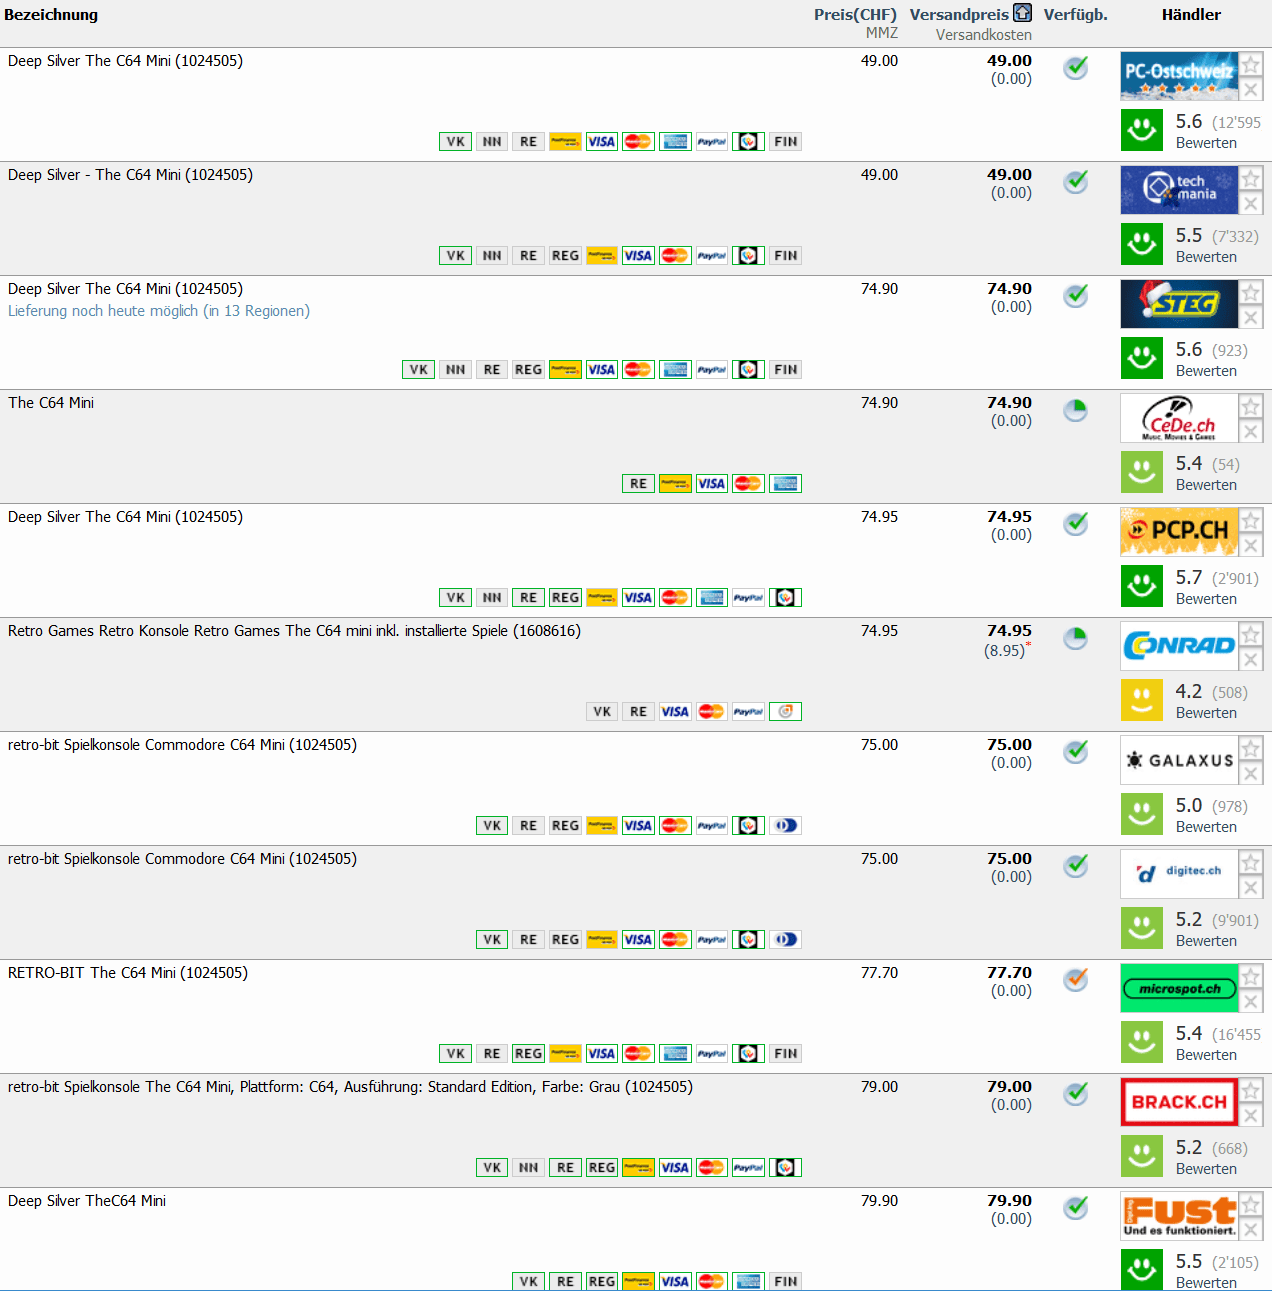Click the green smiley rating for STEG
1272x1291 pixels.
1142,357
